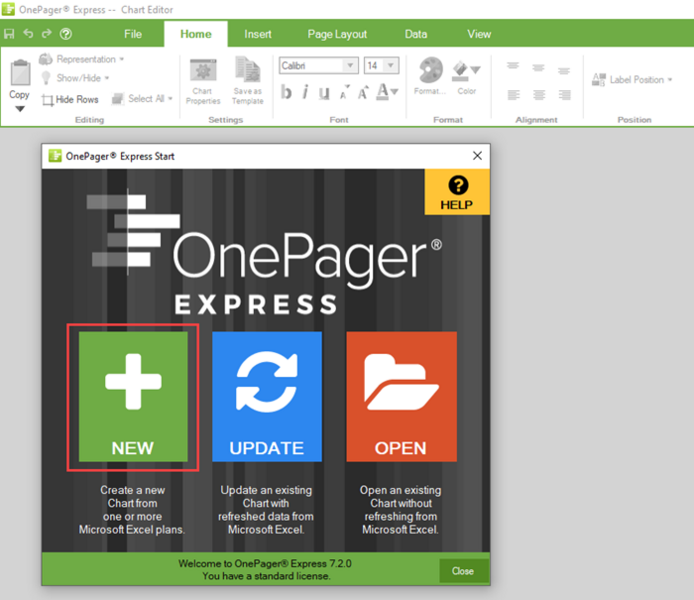Expand the Copy dropdown arrow

coord(19,109)
